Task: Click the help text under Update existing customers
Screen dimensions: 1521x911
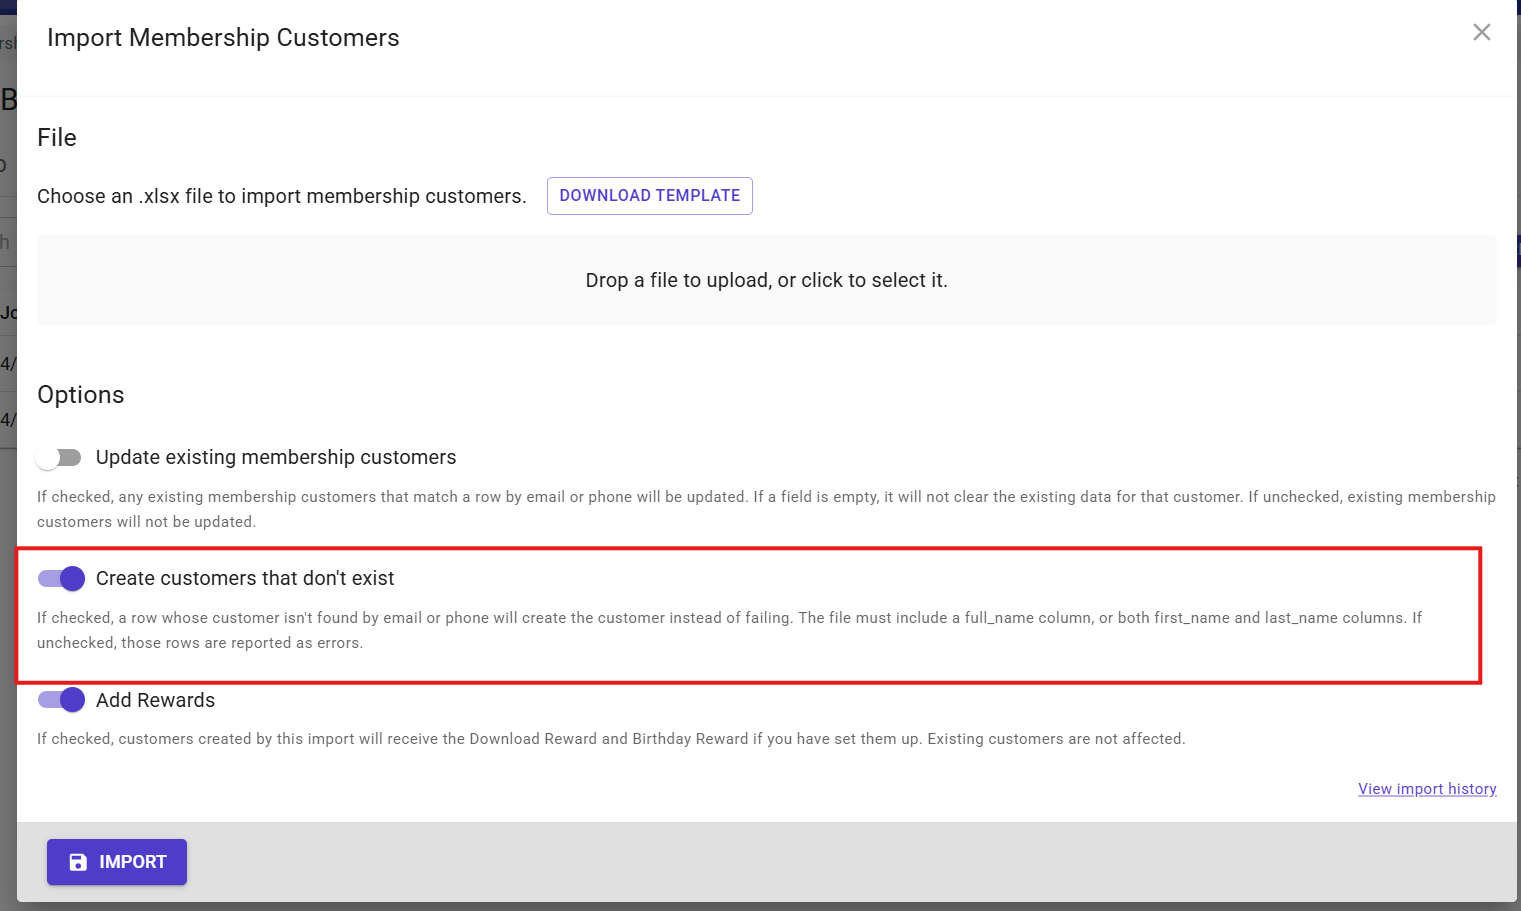Action: point(766,509)
